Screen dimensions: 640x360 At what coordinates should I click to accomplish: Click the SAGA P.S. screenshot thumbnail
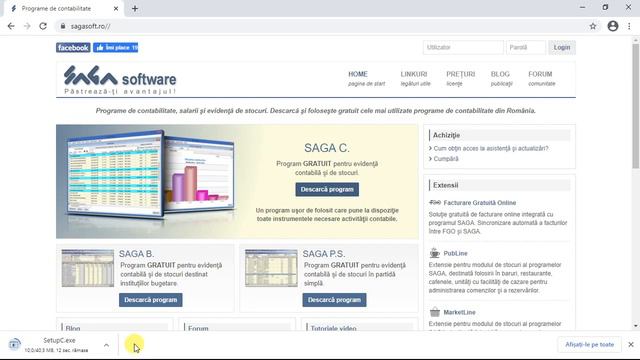pos(271,268)
